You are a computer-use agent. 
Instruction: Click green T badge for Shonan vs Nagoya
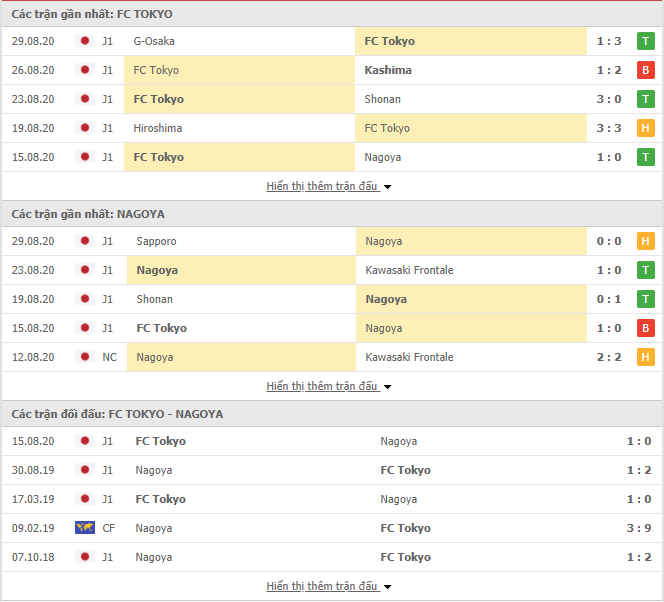tap(645, 299)
